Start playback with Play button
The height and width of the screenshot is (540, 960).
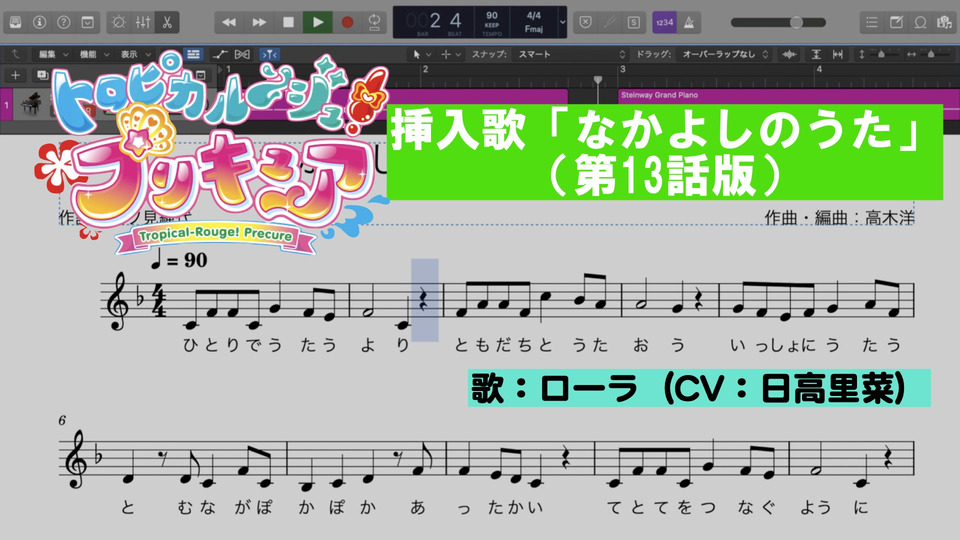coord(318,23)
